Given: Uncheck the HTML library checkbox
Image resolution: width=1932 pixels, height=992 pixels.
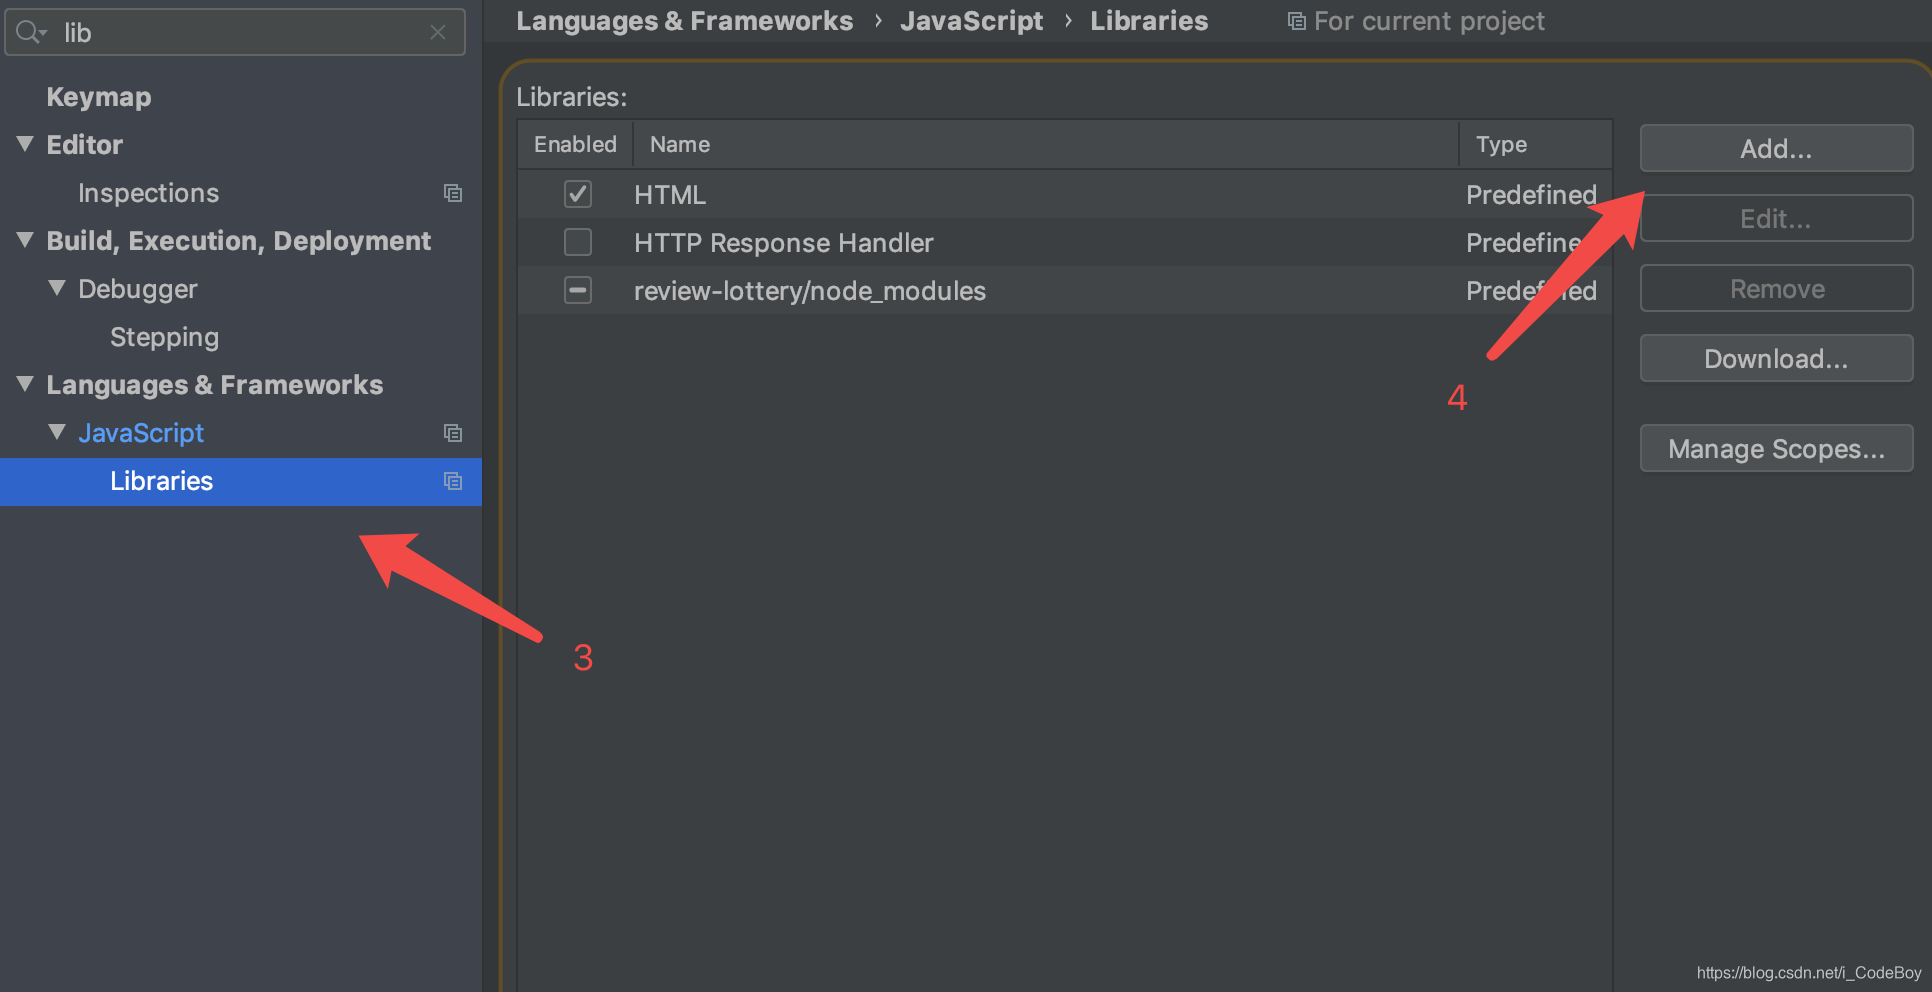Looking at the screenshot, I should click(578, 194).
